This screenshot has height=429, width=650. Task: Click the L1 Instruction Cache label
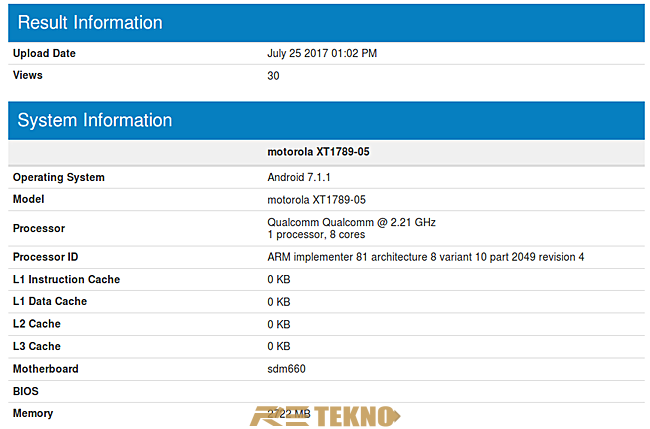pos(66,279)
